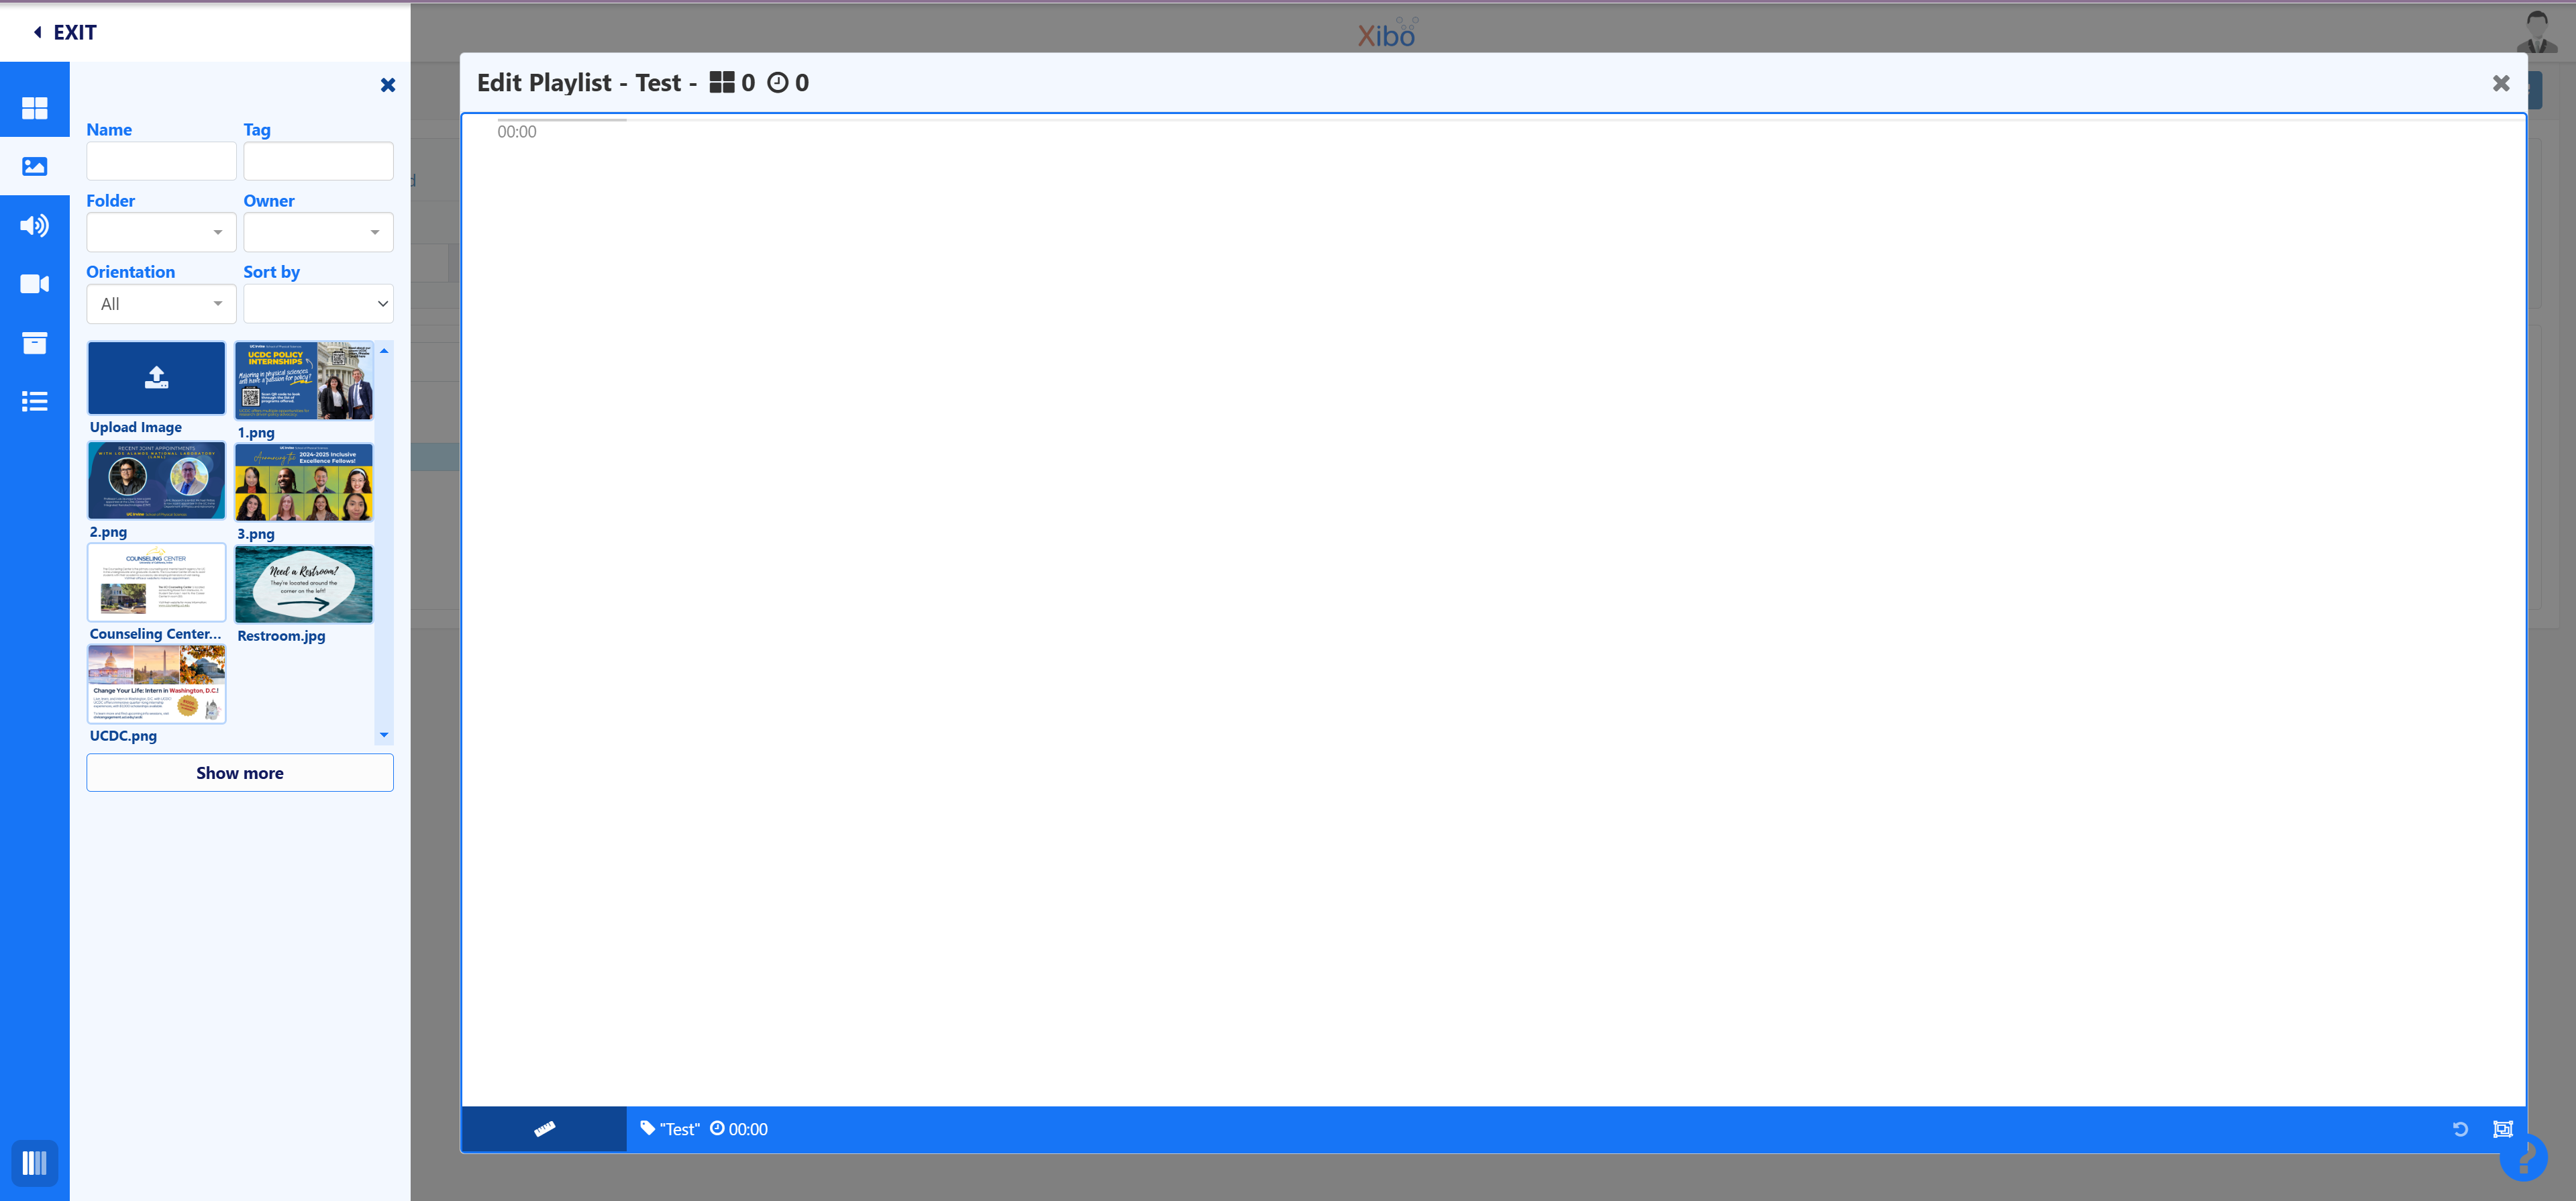Screen dimensions: 2576x1201
Task: Open the help question mark bubble
Action: pyautogui.click(x=2524, y=1158)
